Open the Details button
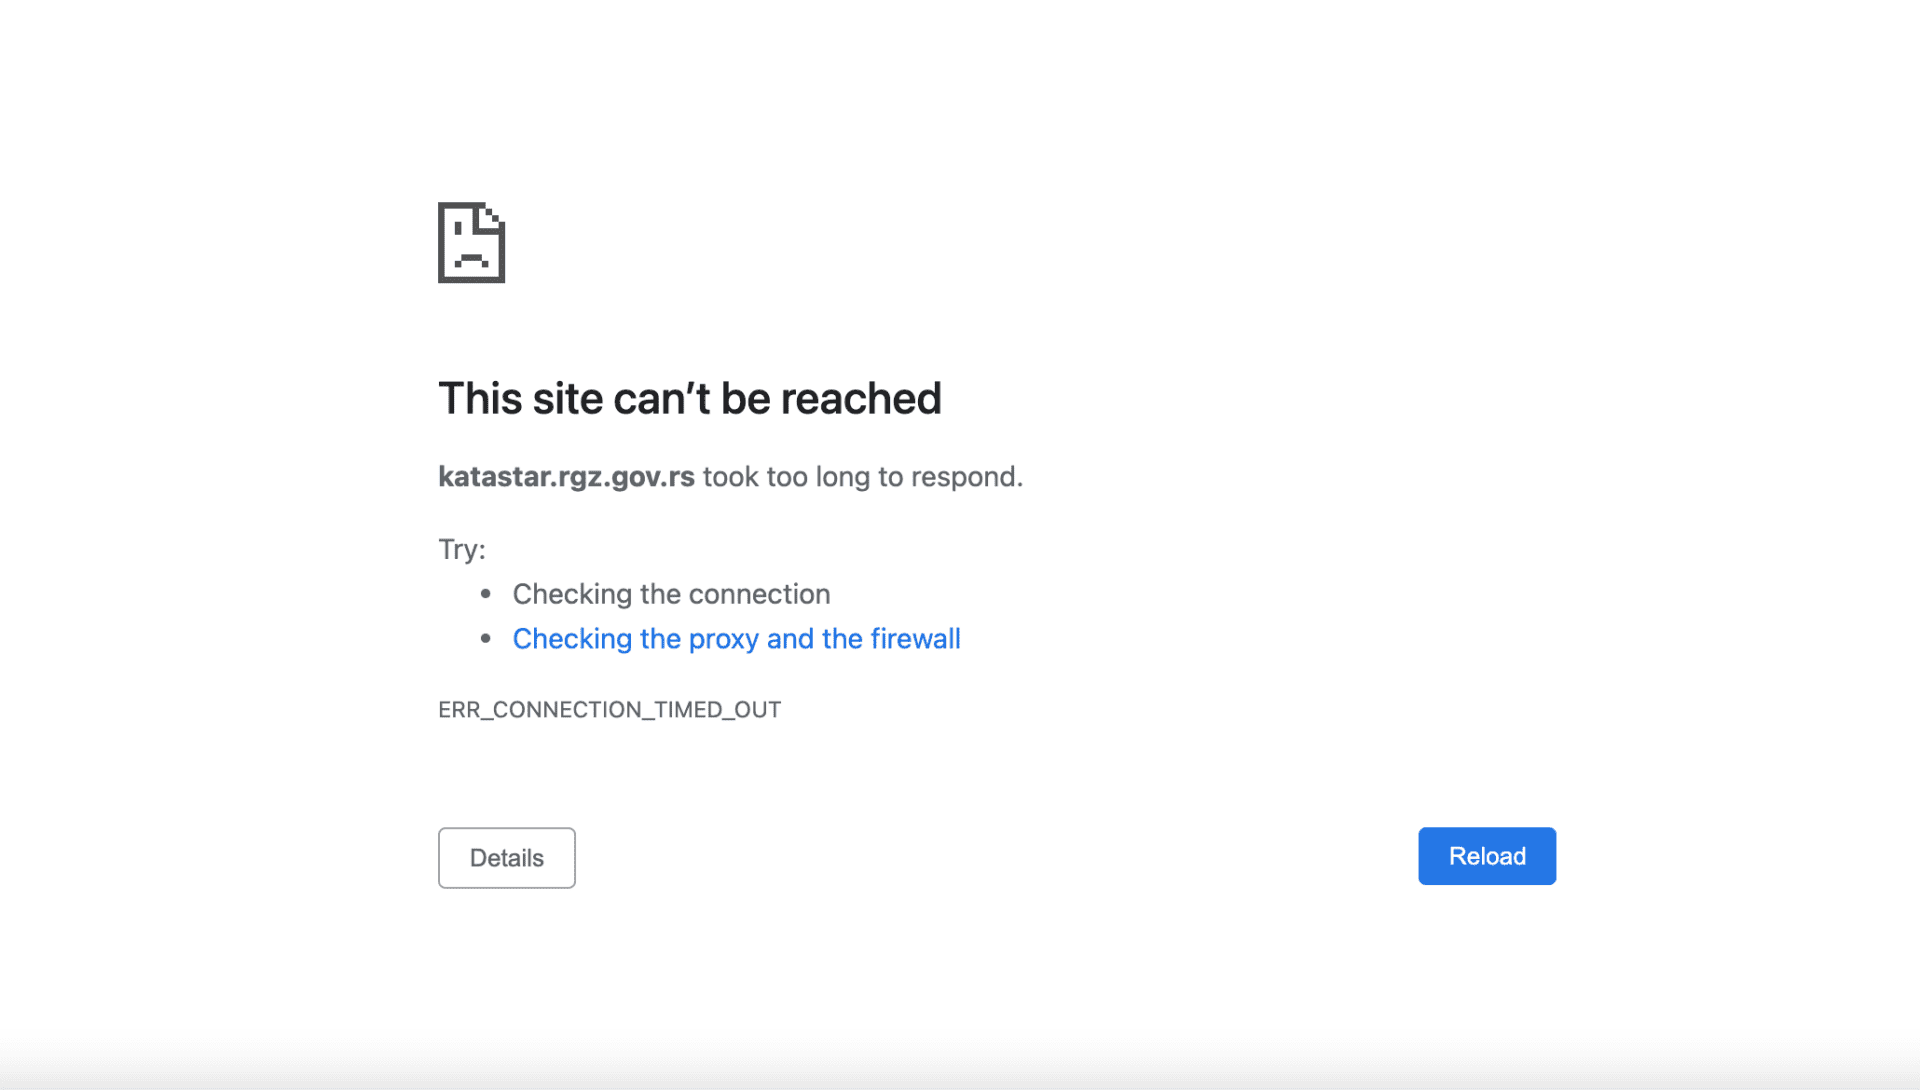This screenshot has width=1920, height=1090. [x=506, y=858]
